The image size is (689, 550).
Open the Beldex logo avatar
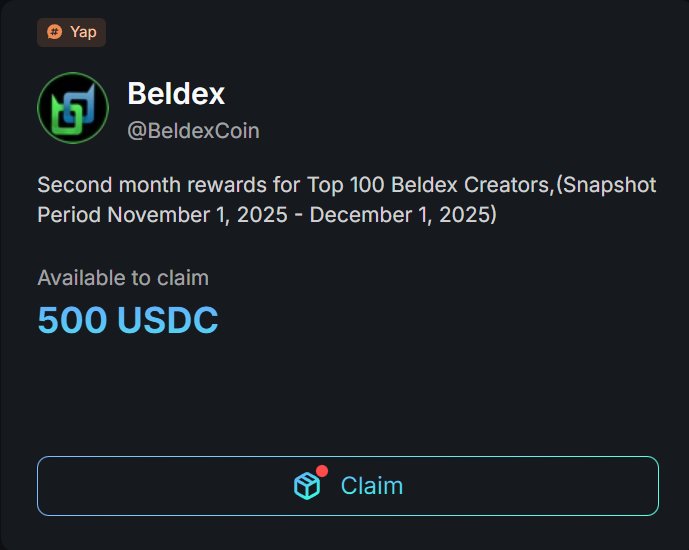point(73,108)
